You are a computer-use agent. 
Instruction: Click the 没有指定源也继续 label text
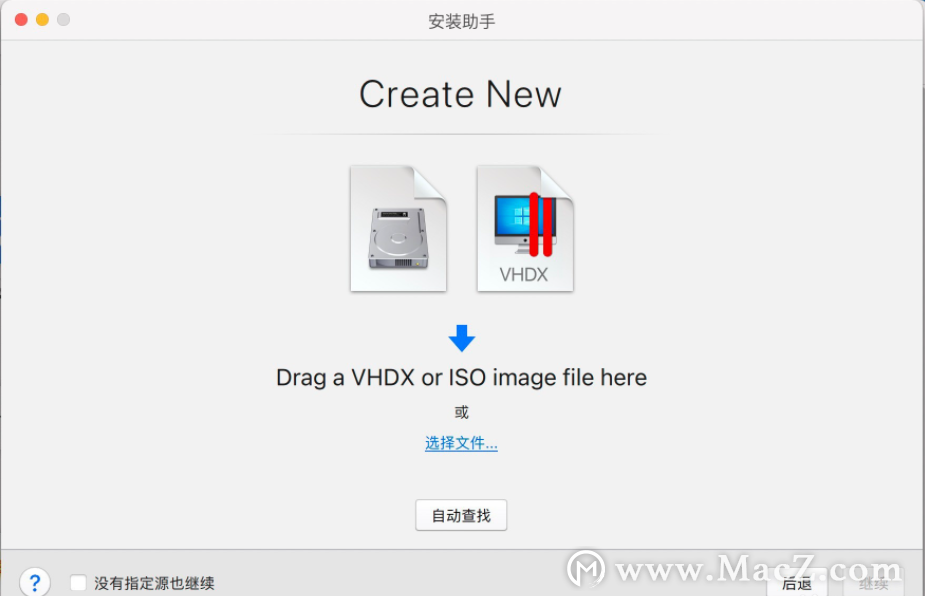(154, 583)
